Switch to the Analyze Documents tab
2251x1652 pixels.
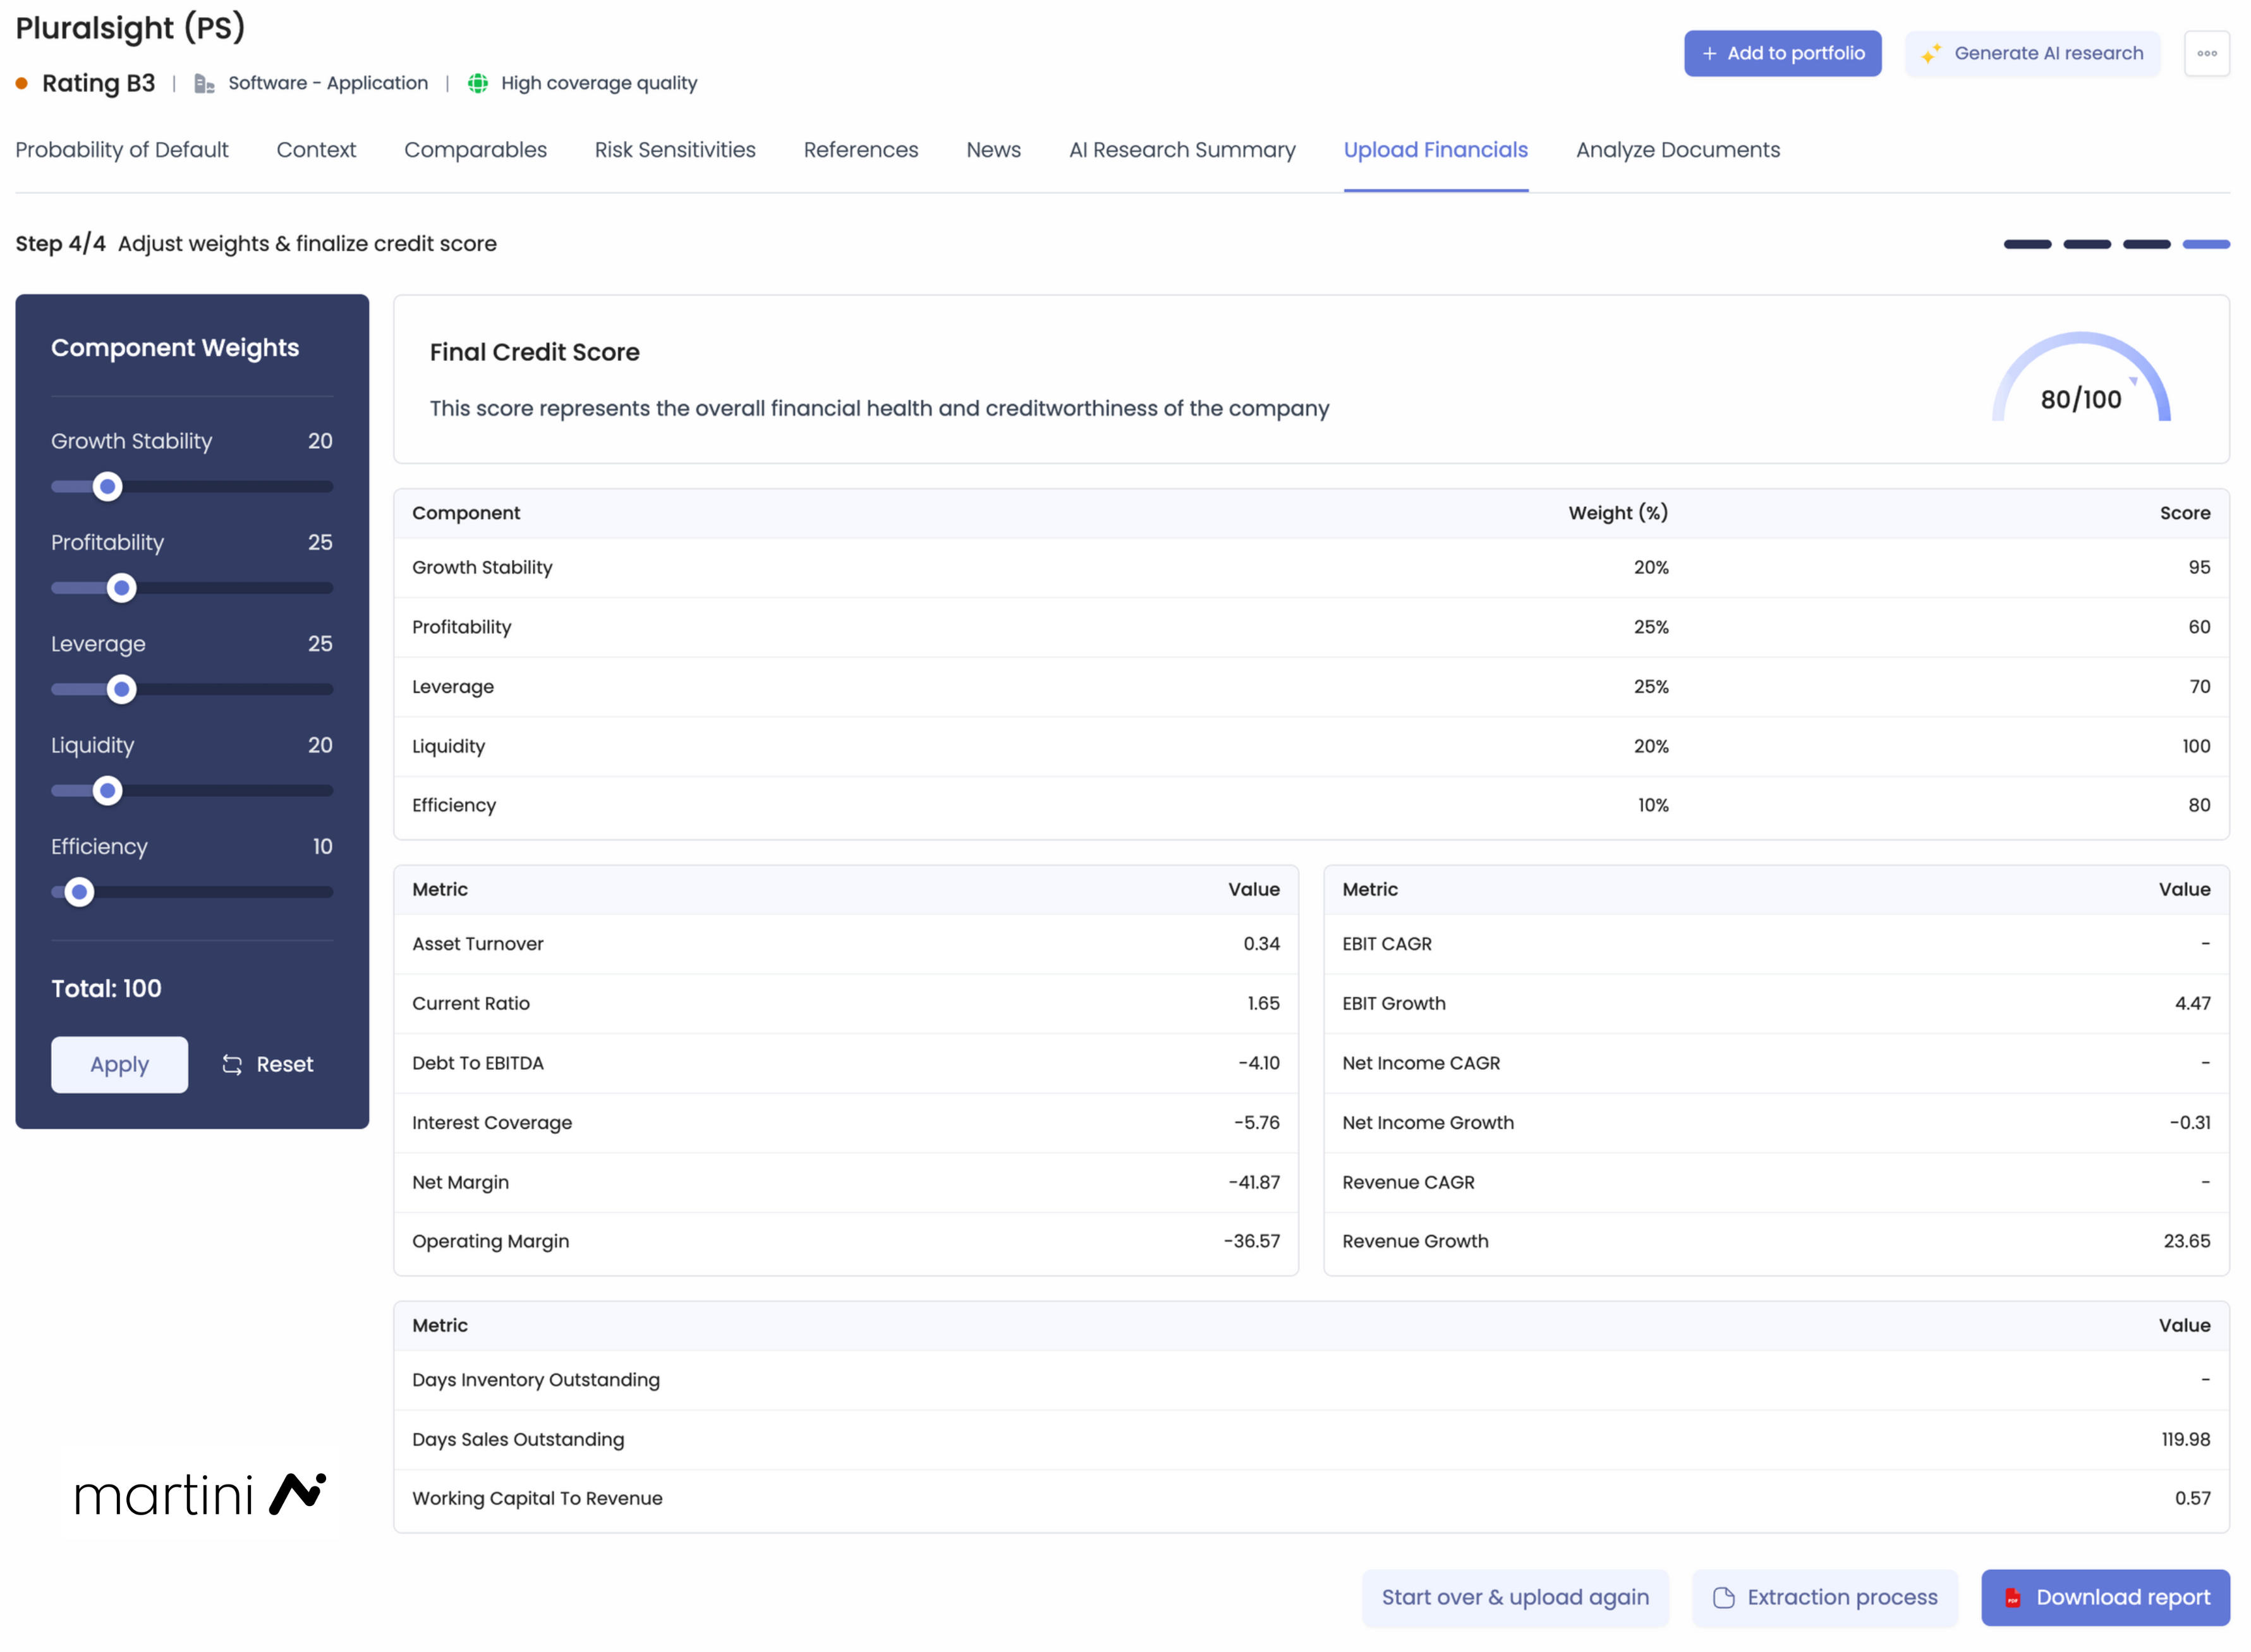click(x=1677, y=150)
